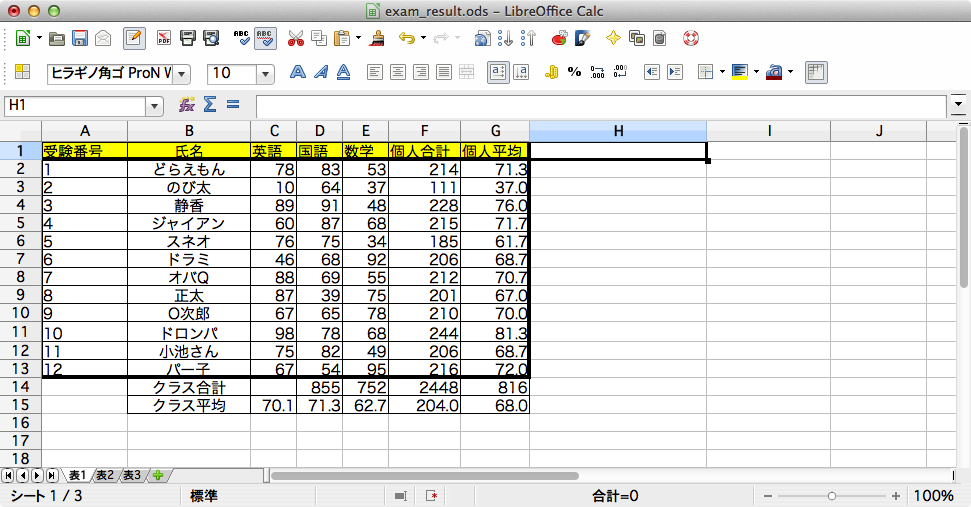
Task: Open the Function Wizard
Action: pyautogui.click(x=186, y=104)
